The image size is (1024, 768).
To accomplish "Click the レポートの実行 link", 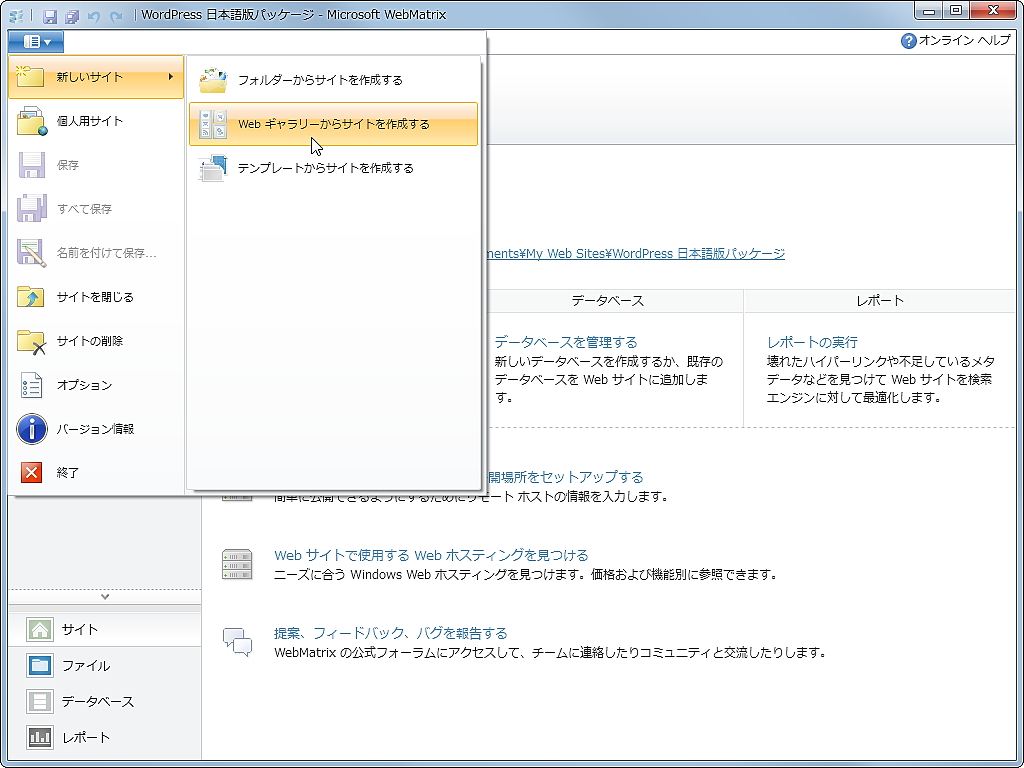I will tap(810, 341).
